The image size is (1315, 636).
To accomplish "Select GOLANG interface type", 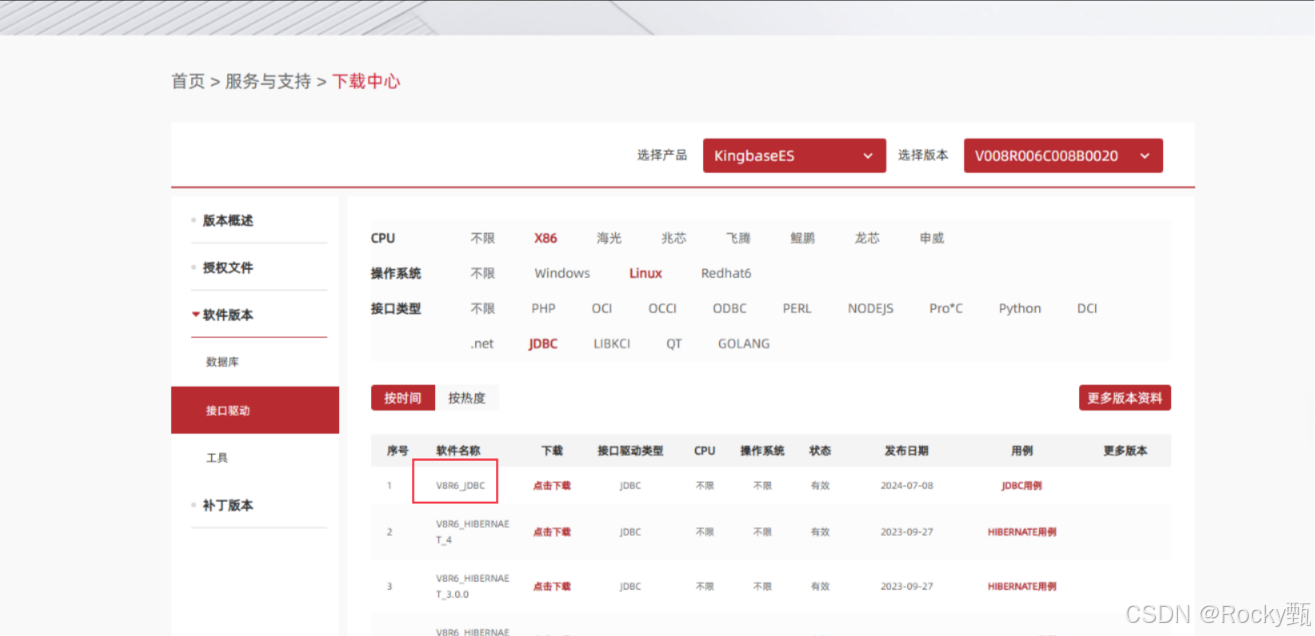I will pyautogui.click(x=744, y=343).
